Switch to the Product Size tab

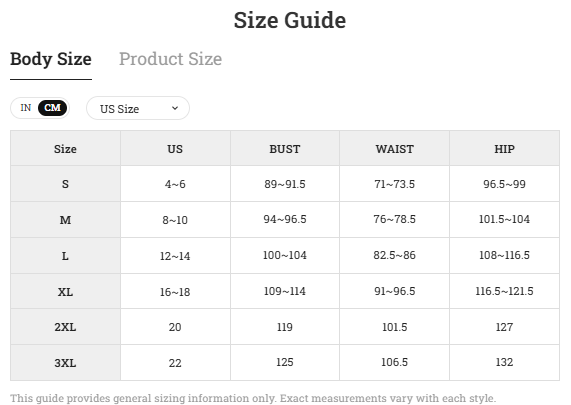(x=170, y=59)
